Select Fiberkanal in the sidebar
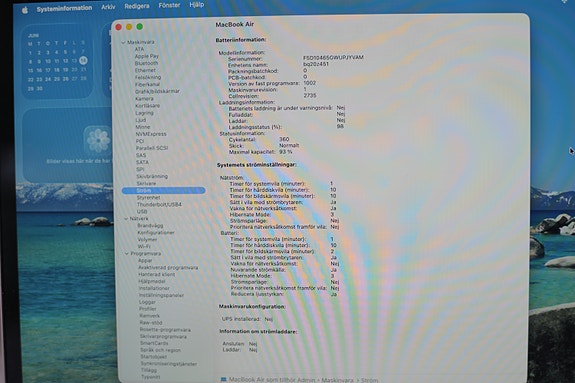The width and height of the screenshot is (575, 383). point(147,84)
